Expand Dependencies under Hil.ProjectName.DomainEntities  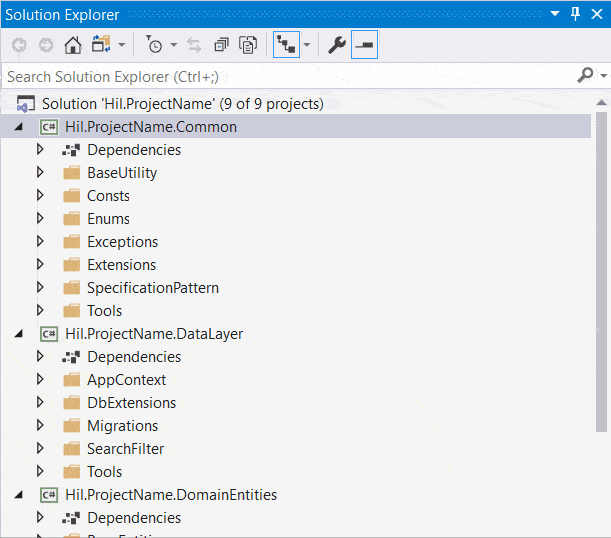[x=40, y=517]
